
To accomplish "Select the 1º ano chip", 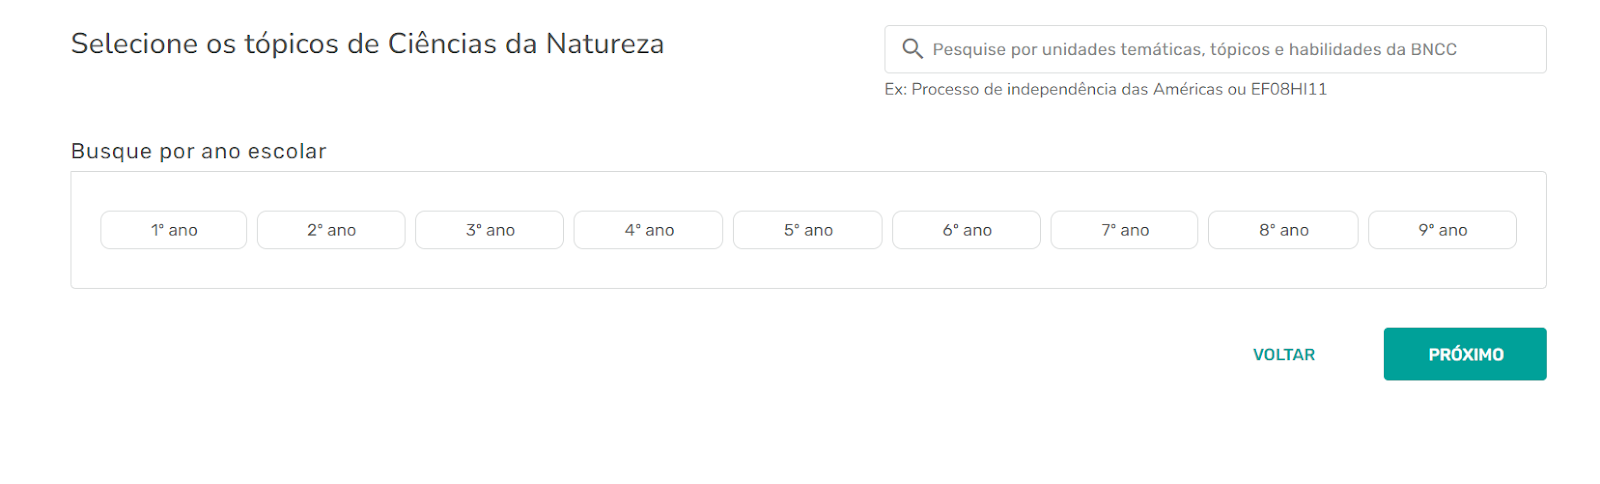I will coord(174,230).
